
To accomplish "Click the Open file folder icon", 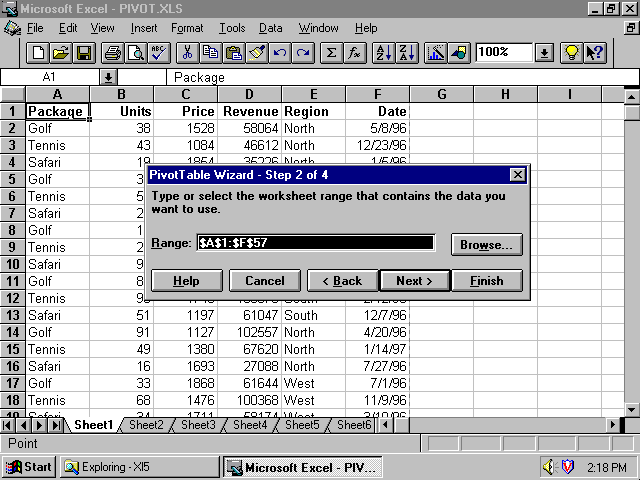I will point(61,53).
